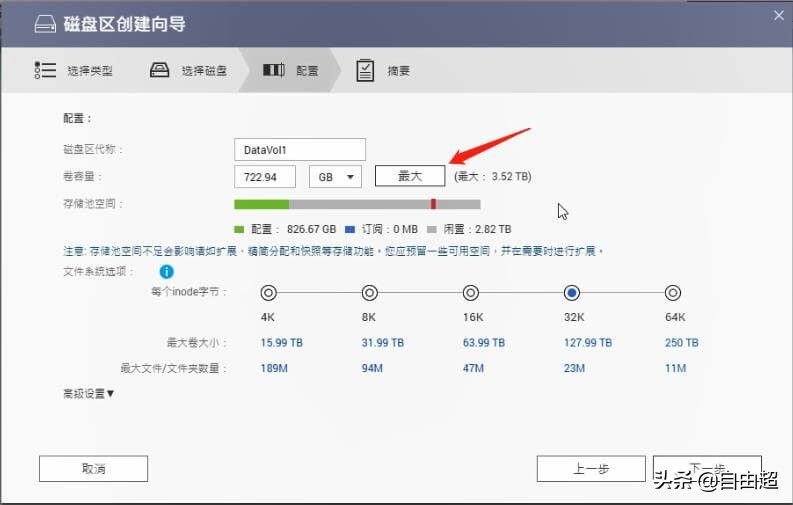Screen dimensions: 793x505
Task: Select the 64K bytes-per-inode option
Action: [673, 293]
